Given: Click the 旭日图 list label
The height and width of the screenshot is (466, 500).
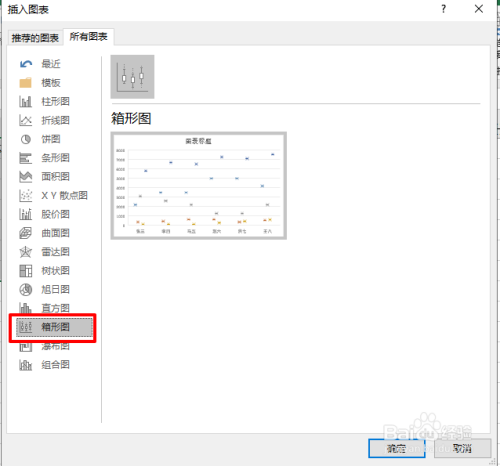Looking at the screenshot, I should click(x=55, y=290).
